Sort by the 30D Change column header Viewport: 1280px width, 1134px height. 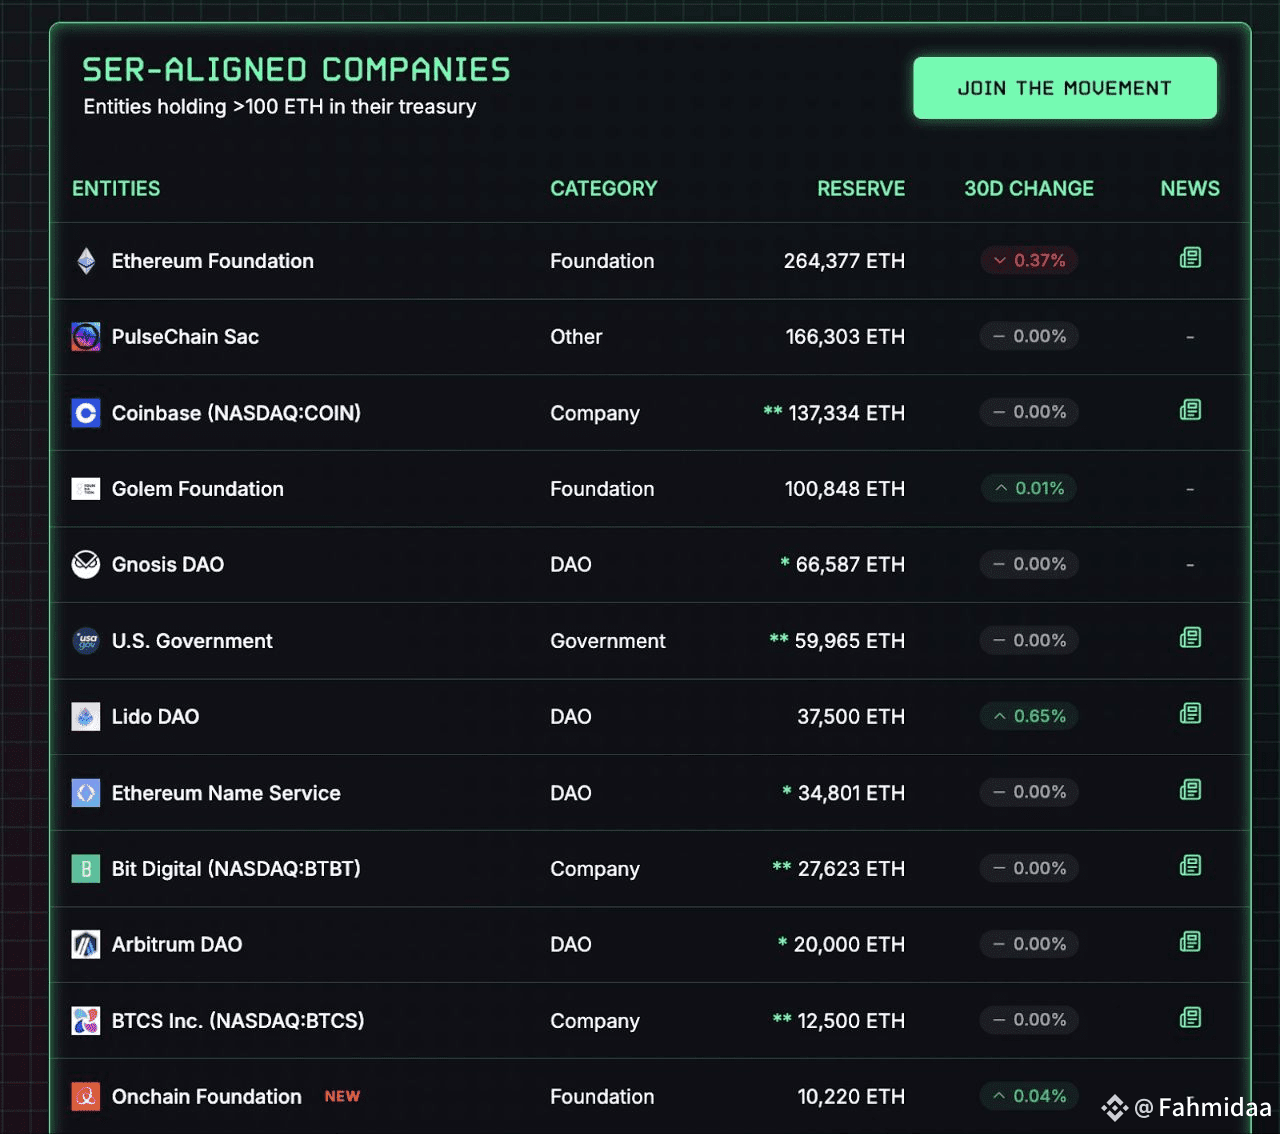pos(1029,189)
